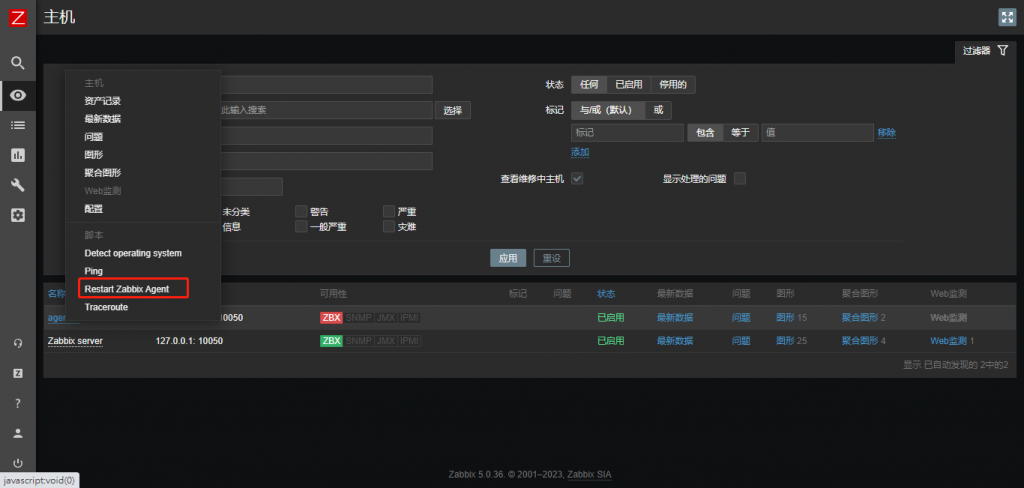1024x488 pixels.
Task: Click the red ZBX availability badge
Action: click(x=331, y=318)
